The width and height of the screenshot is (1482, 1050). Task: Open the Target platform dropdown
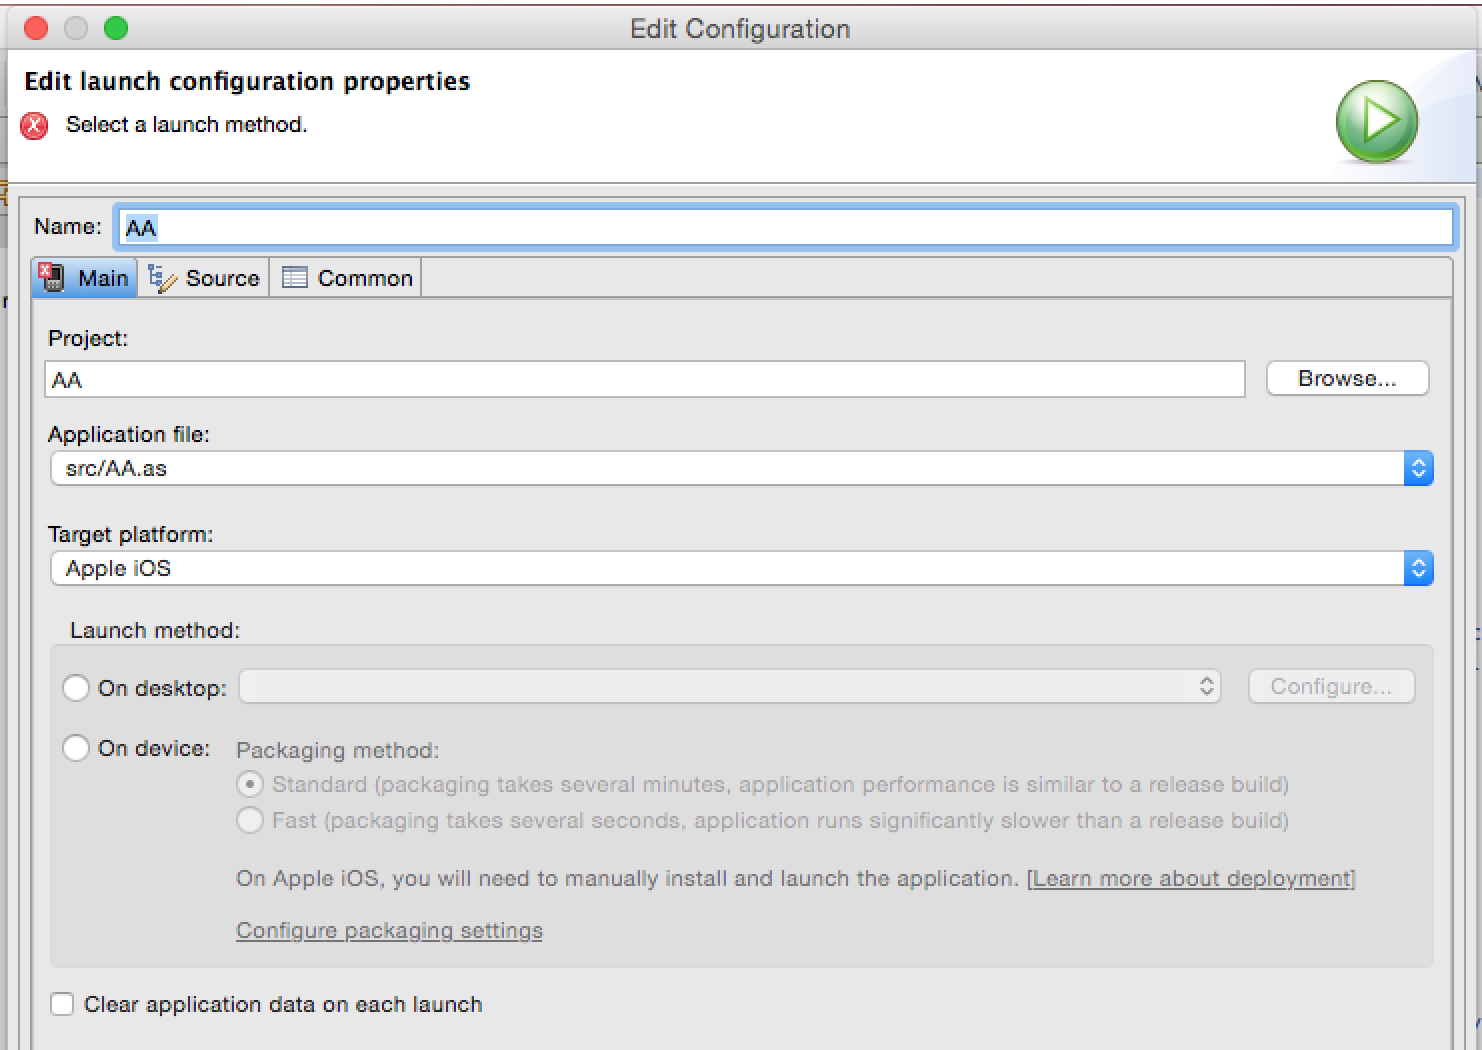pyautogui.click(x=741, y=568)
